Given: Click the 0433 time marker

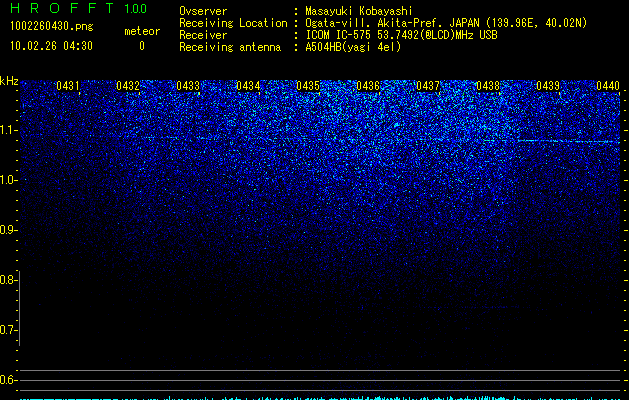Looking at the screenshot, I should pyautogui.click(x=188, y=86).
